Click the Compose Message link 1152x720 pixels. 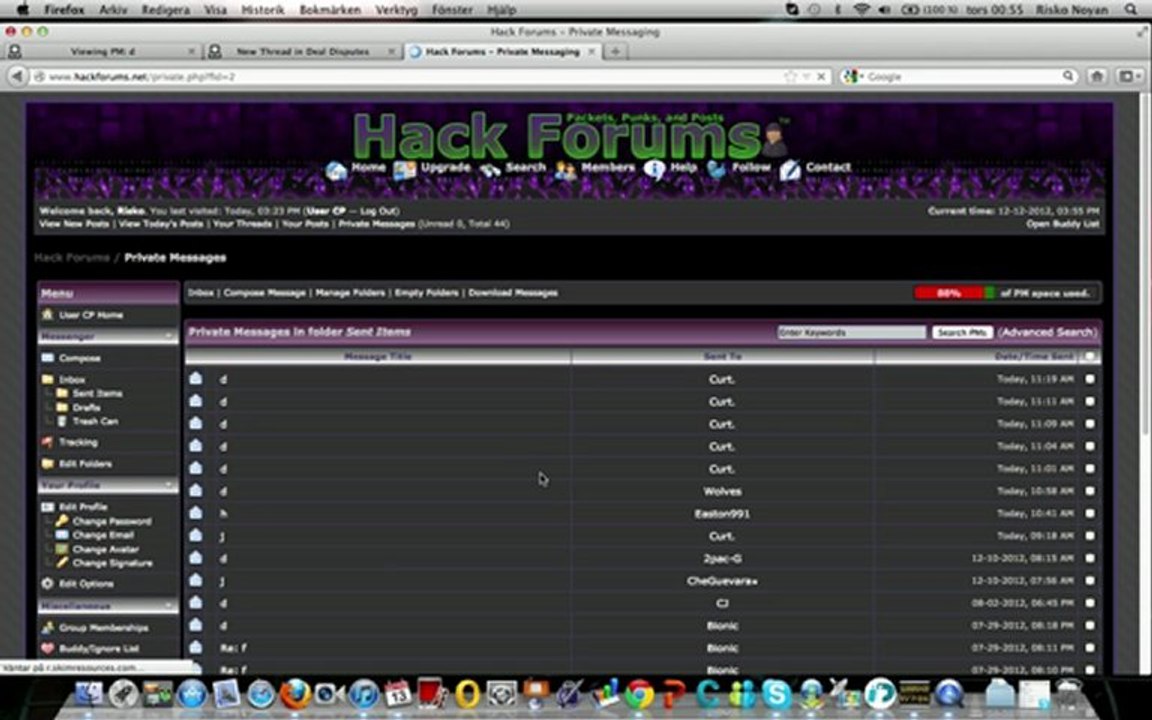[x=264, y=292]
